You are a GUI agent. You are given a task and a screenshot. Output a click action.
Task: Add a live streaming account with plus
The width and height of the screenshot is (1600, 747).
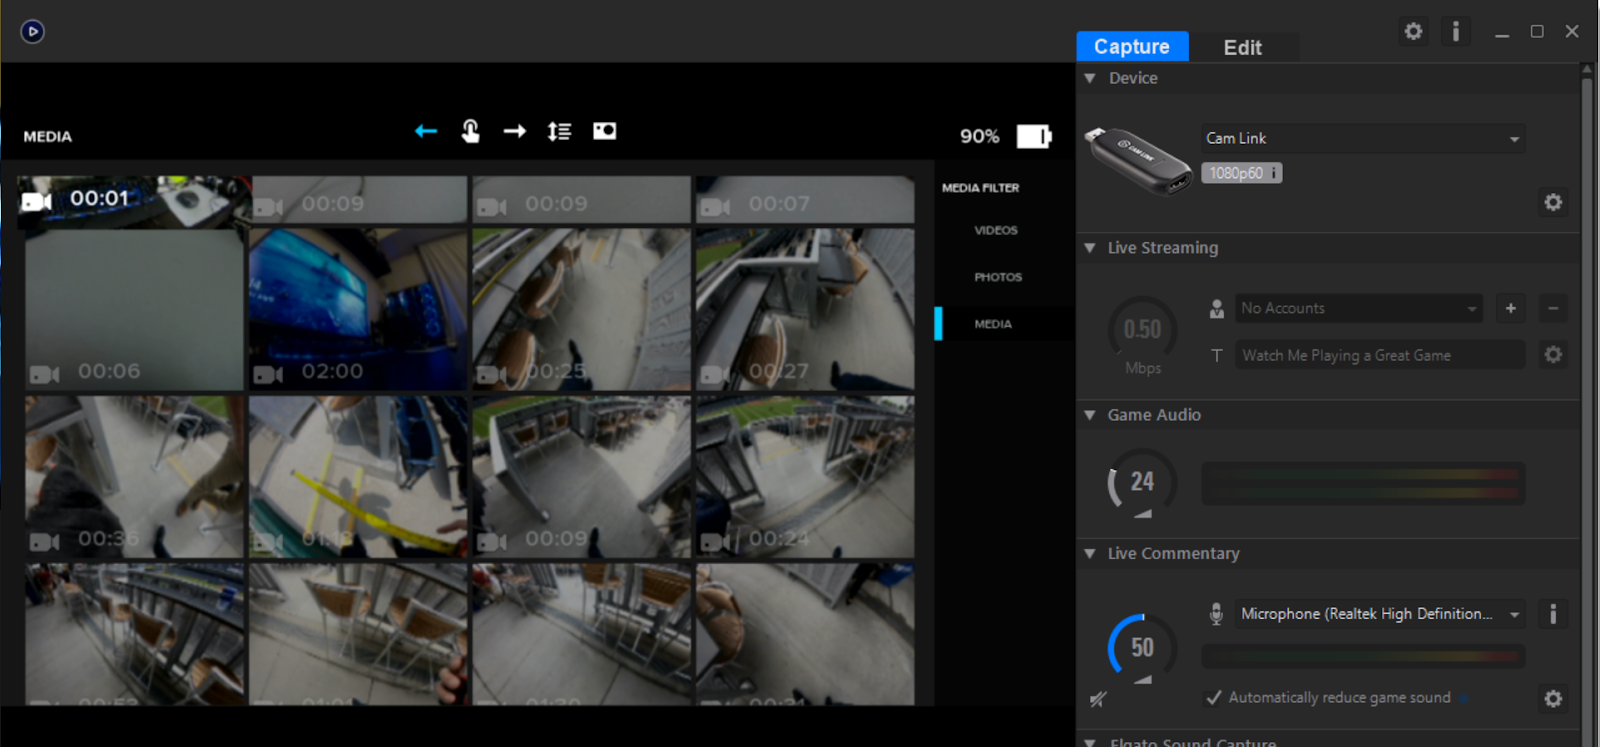pos(1511,308)
